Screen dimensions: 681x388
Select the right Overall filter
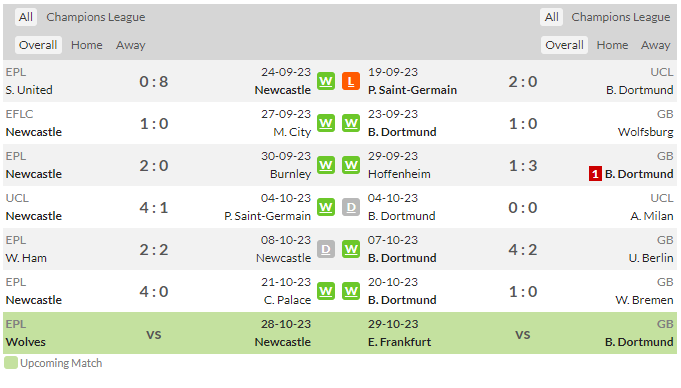pos(564,45)
